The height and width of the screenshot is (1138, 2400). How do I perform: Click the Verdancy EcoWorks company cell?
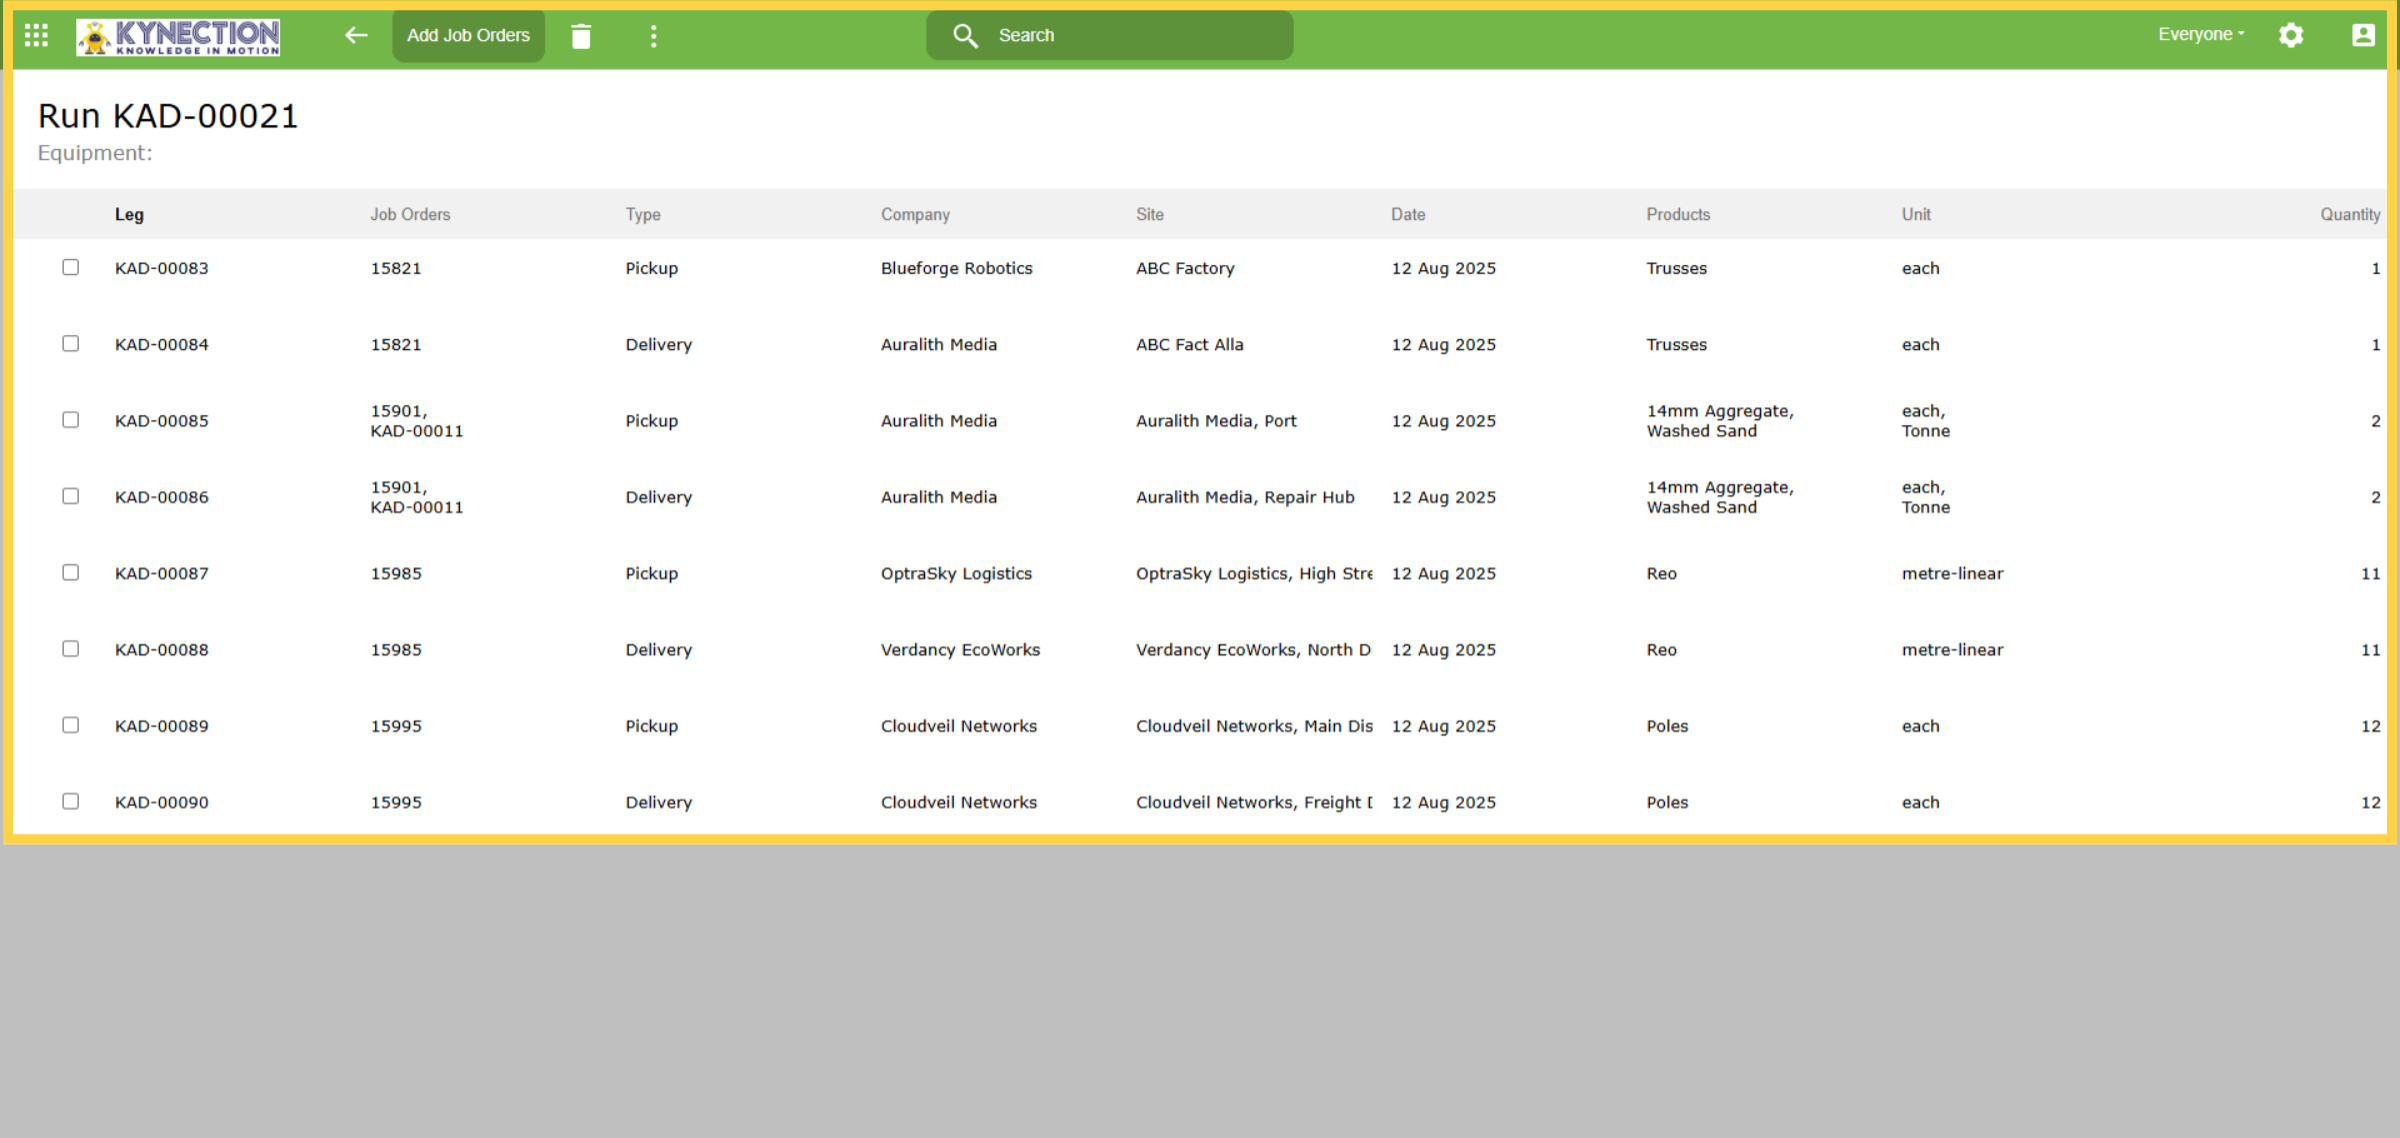(960, 650)
